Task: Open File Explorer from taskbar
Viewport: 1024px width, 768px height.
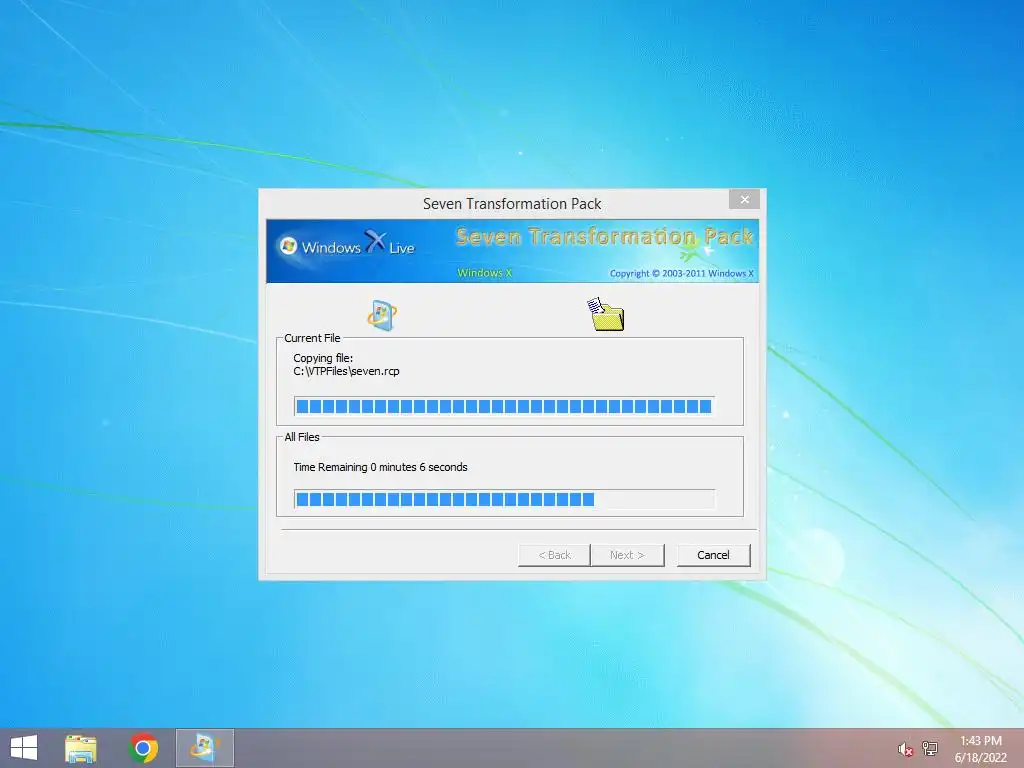Action: 81,748
